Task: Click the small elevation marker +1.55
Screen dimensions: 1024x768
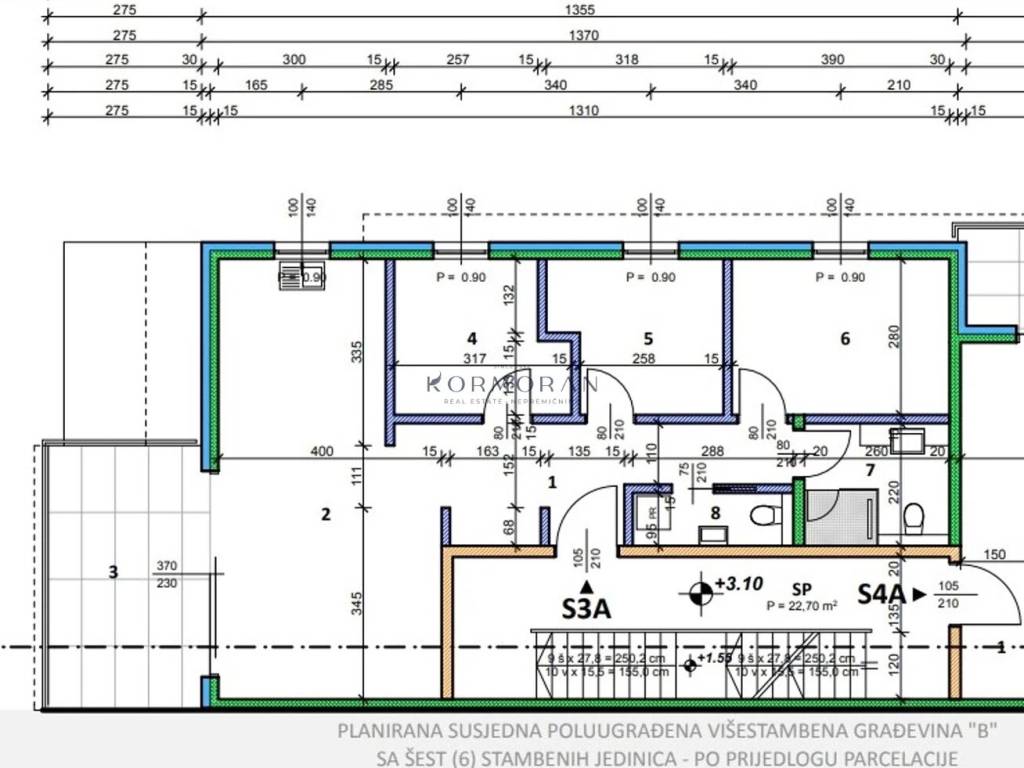Action: (x=690, y=665)
